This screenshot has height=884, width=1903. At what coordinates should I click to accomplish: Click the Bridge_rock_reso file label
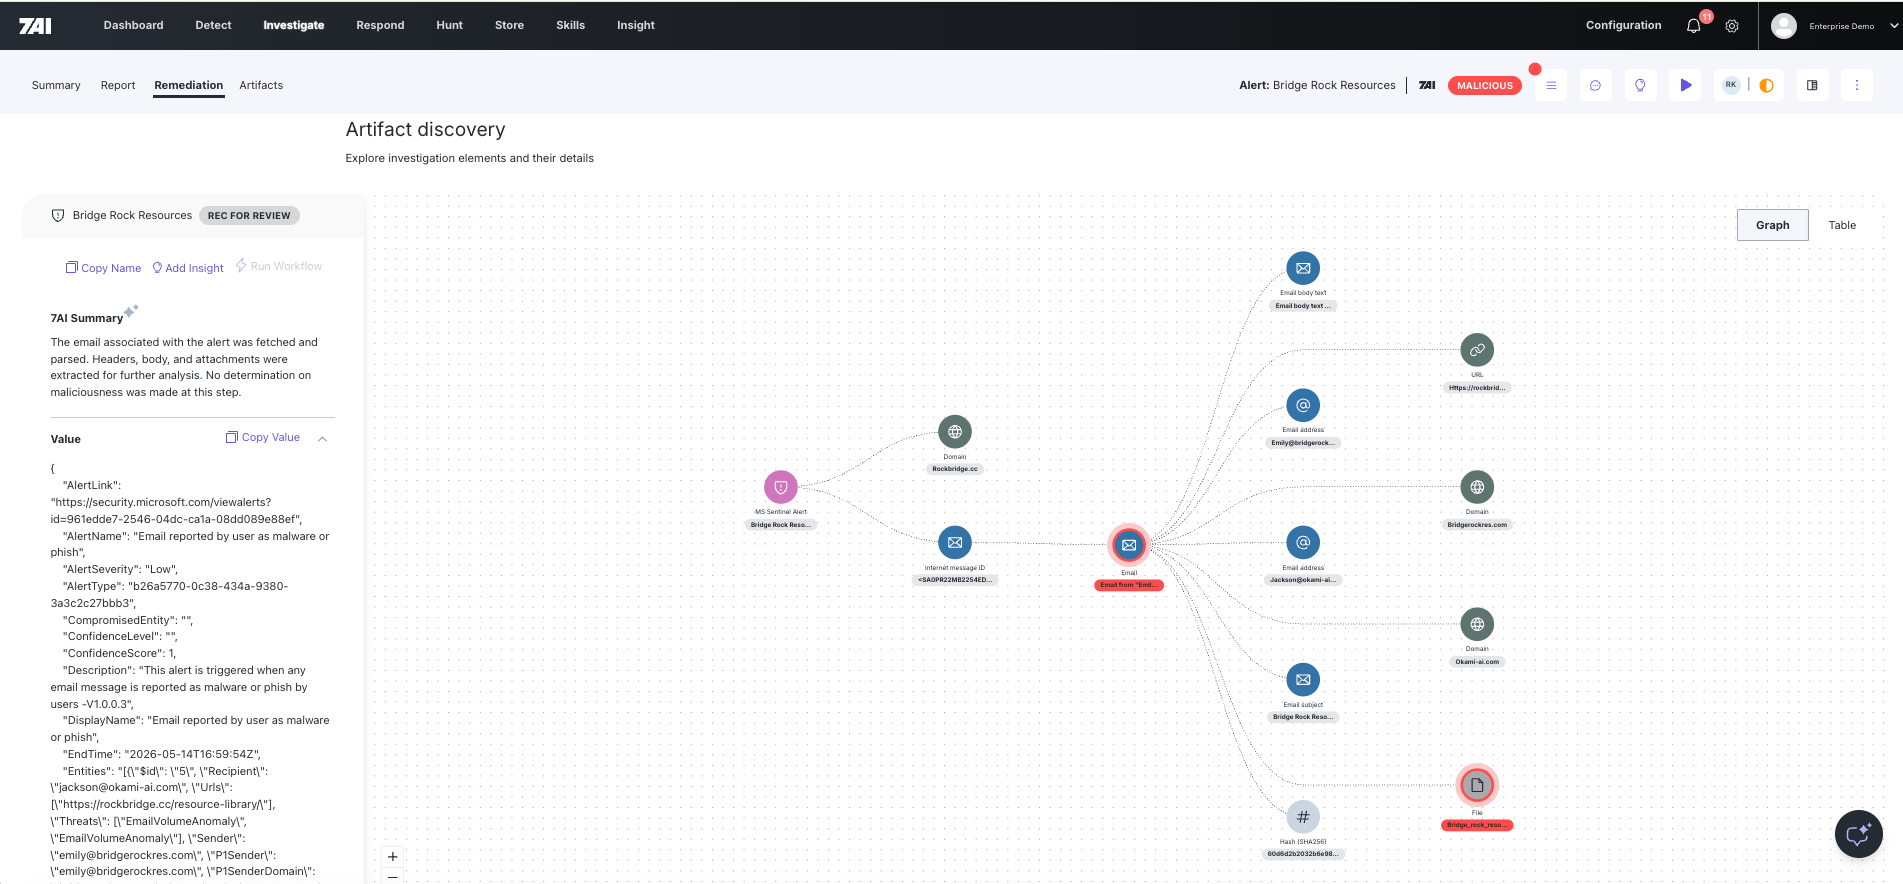pos(1477,825)
